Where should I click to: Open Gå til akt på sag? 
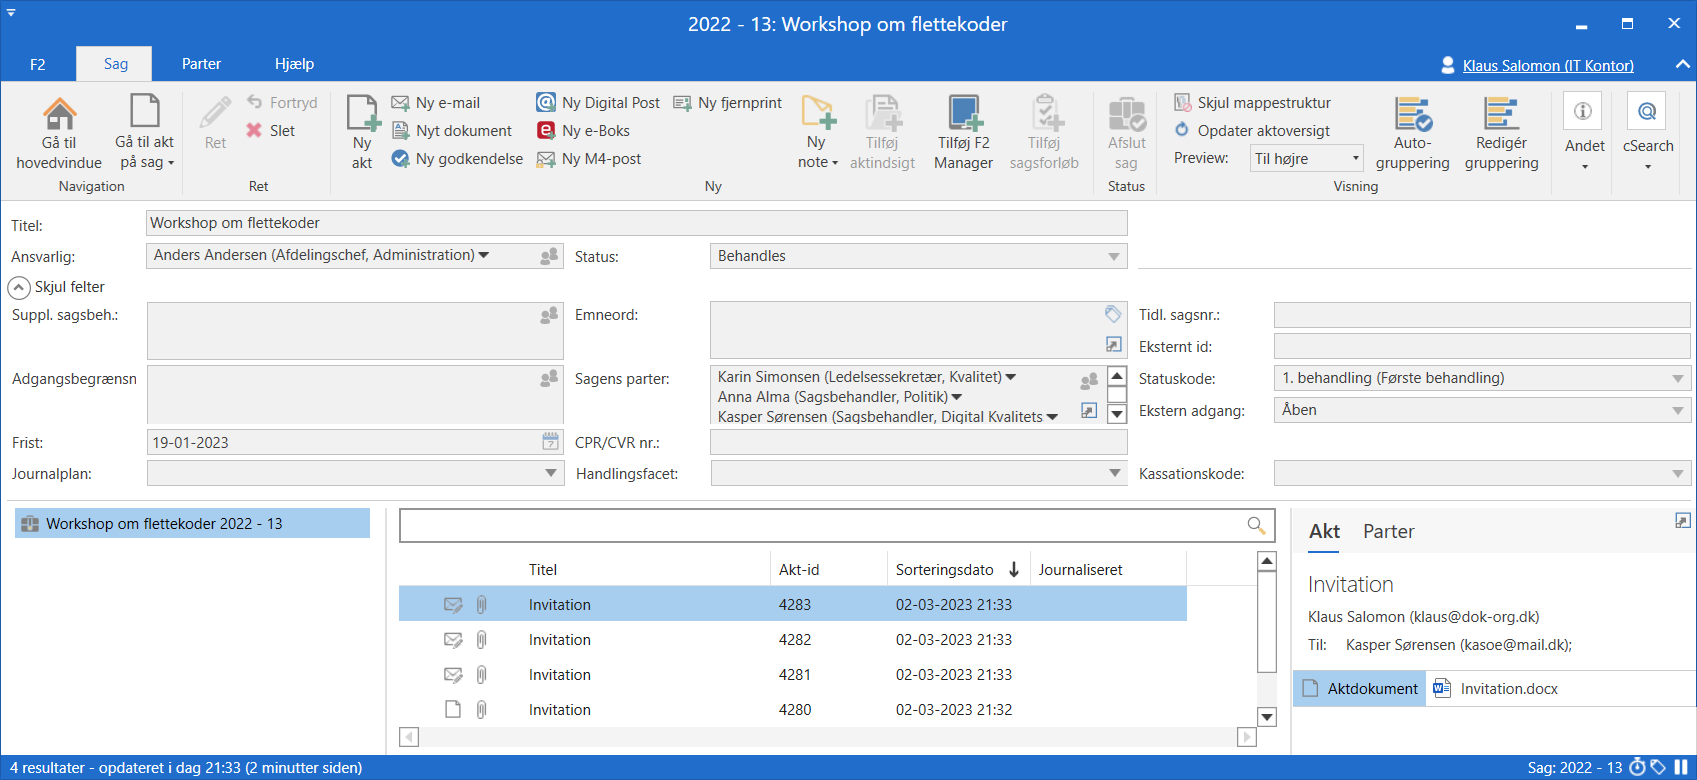click(x=145, y=133)
